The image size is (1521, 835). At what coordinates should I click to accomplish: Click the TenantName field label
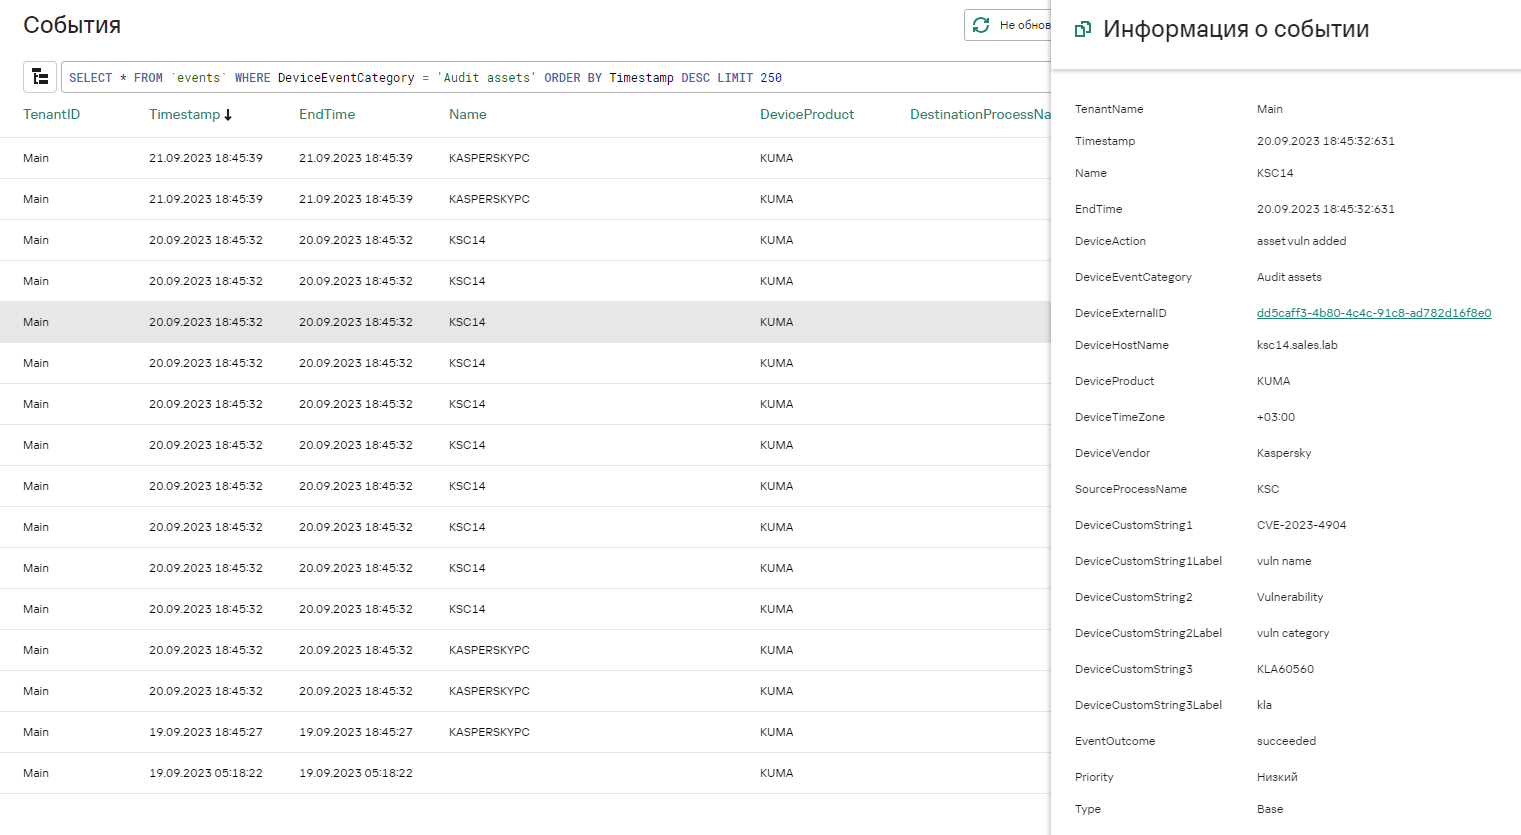tap(1109, 109)
